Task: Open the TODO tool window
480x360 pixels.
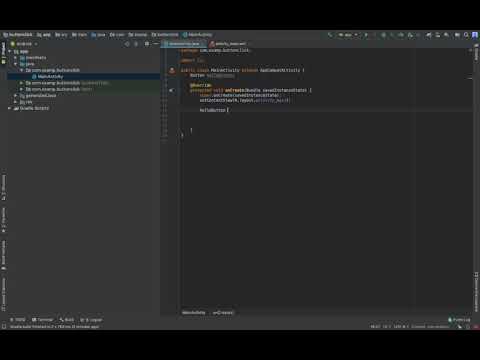Action: point(18,320)
